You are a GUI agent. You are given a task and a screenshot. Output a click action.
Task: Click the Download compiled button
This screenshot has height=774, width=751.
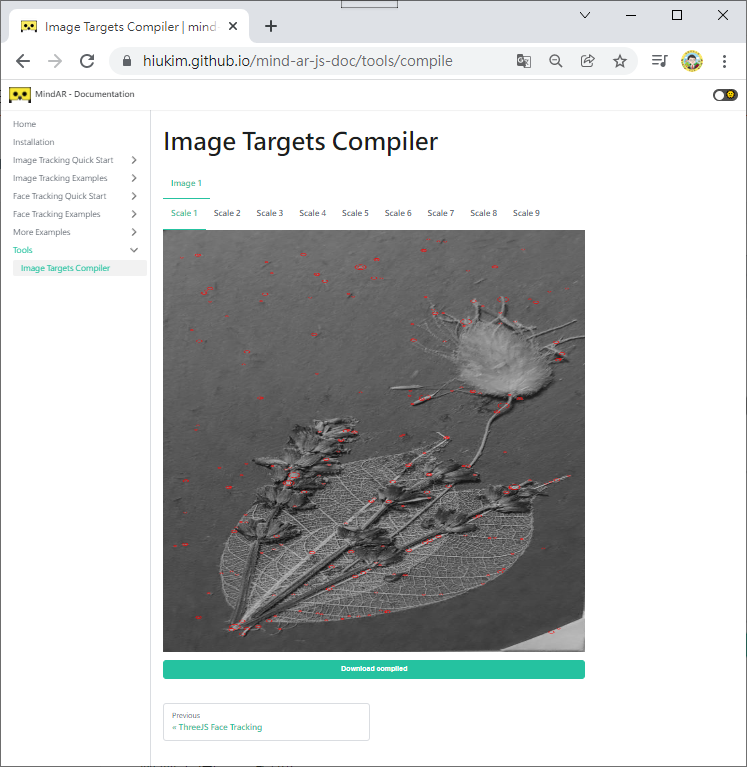click(374, 669)
